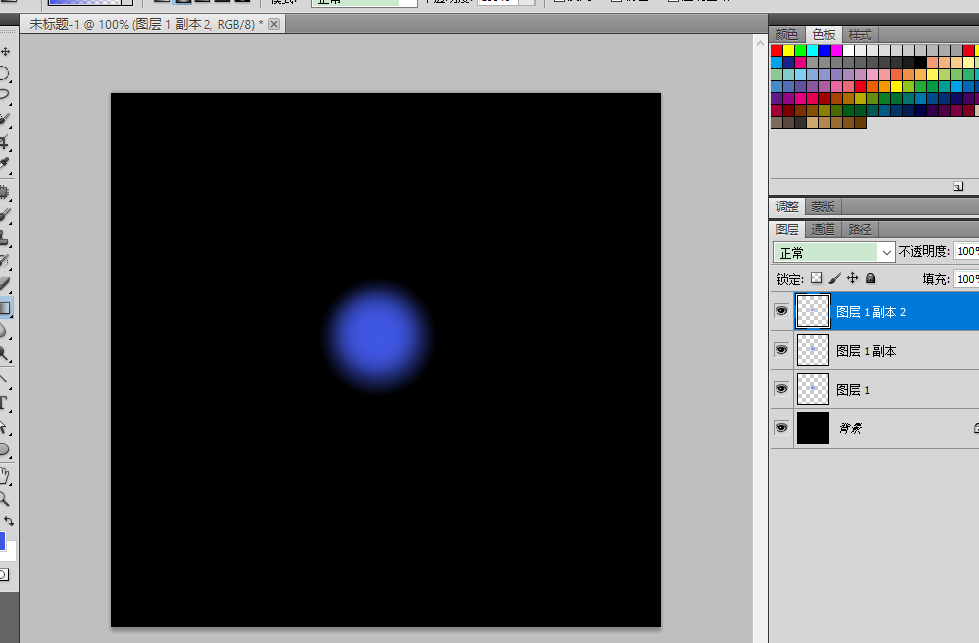The image size is (979, 643).
Task: Open the layer blend mode dropdown
Action: tap(834, 252)
